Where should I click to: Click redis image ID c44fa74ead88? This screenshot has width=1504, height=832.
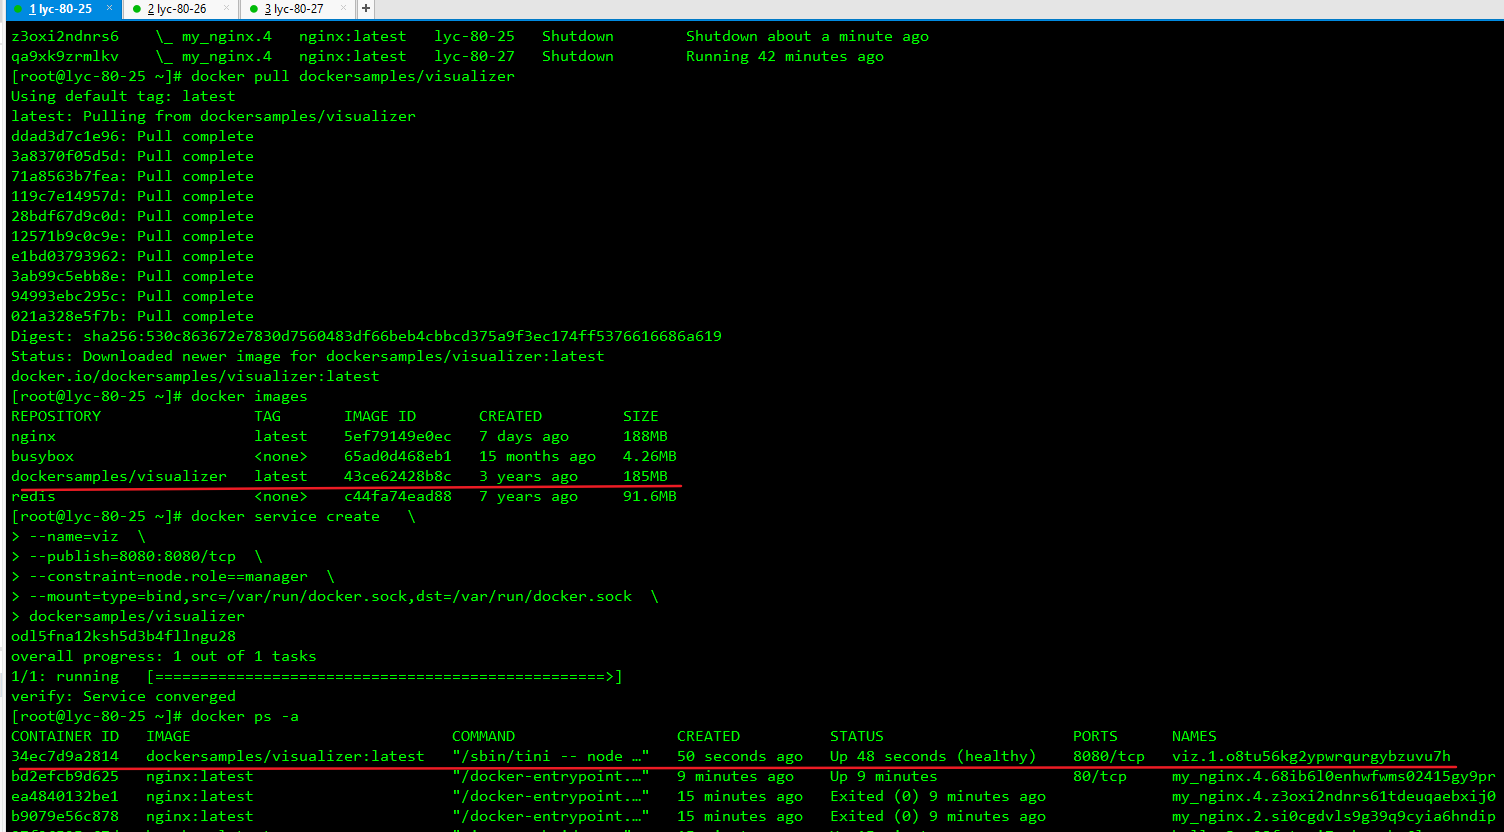[398, 496]
